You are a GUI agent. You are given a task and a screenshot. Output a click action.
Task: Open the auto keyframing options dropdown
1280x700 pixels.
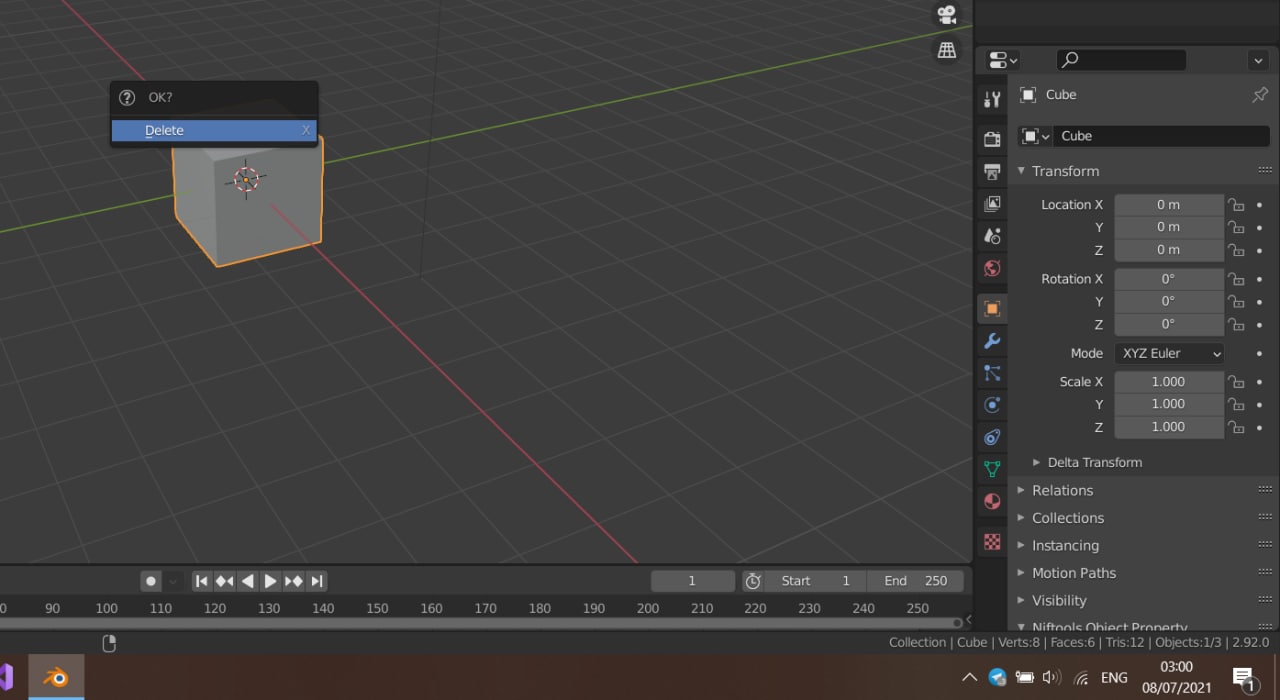pos(173,581)
